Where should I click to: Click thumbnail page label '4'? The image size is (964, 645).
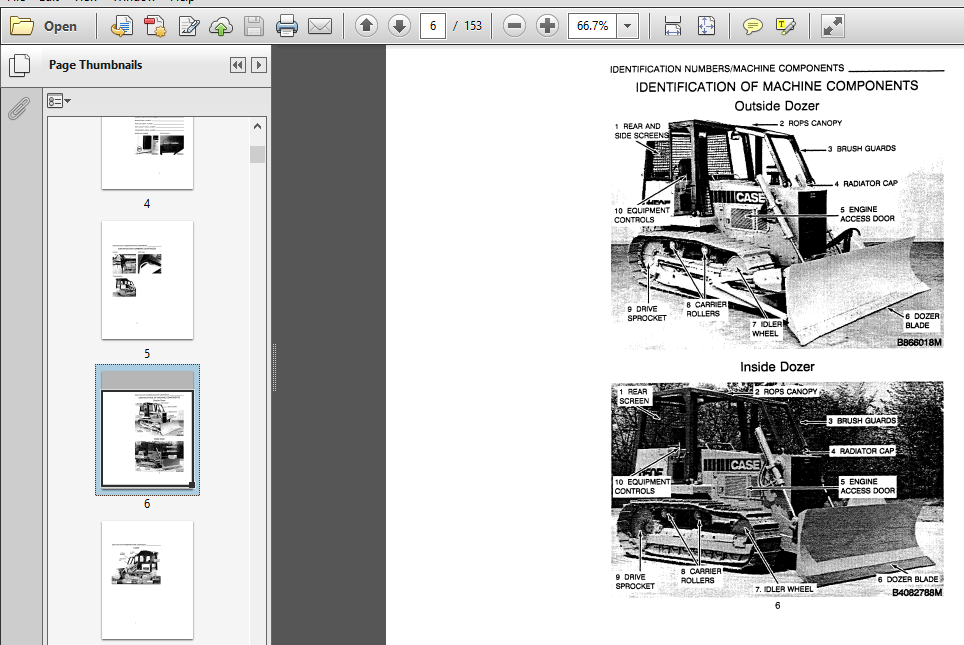coord(147,204)
